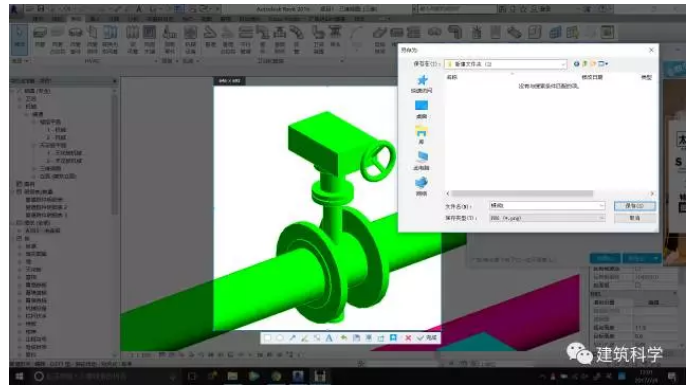The image size is (693, 387).
Task: Click the Cancel button in save dialog
Action: tap(634, 218)
